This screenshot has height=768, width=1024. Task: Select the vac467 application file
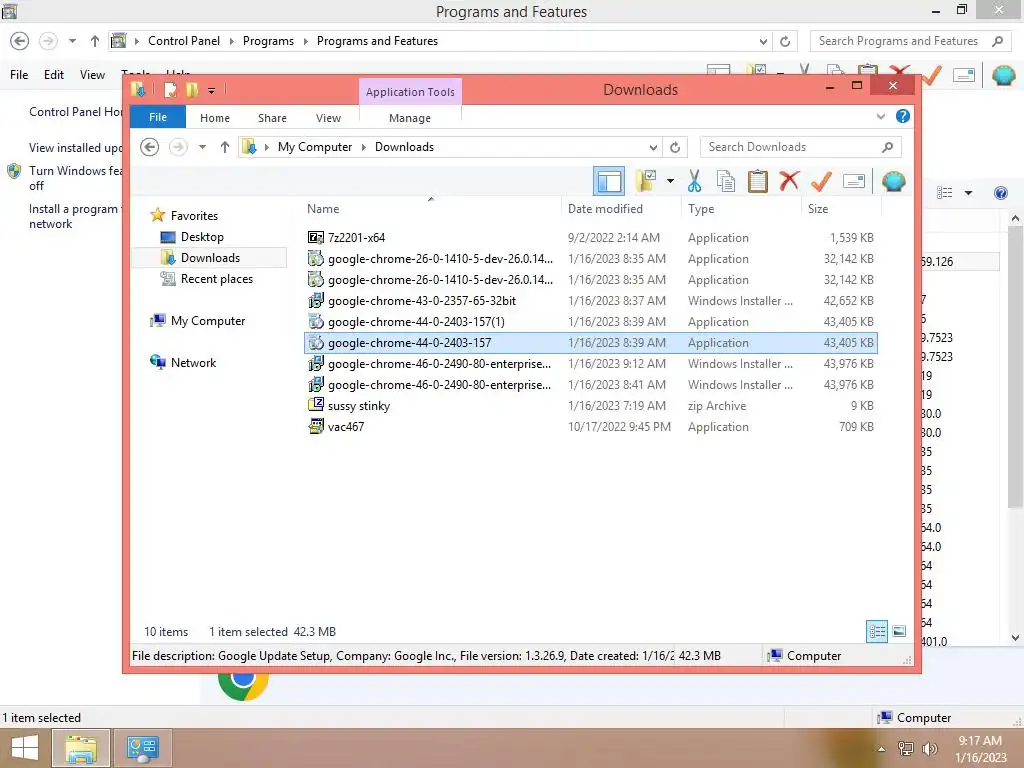pyautogui.click(x=590, y=426)
